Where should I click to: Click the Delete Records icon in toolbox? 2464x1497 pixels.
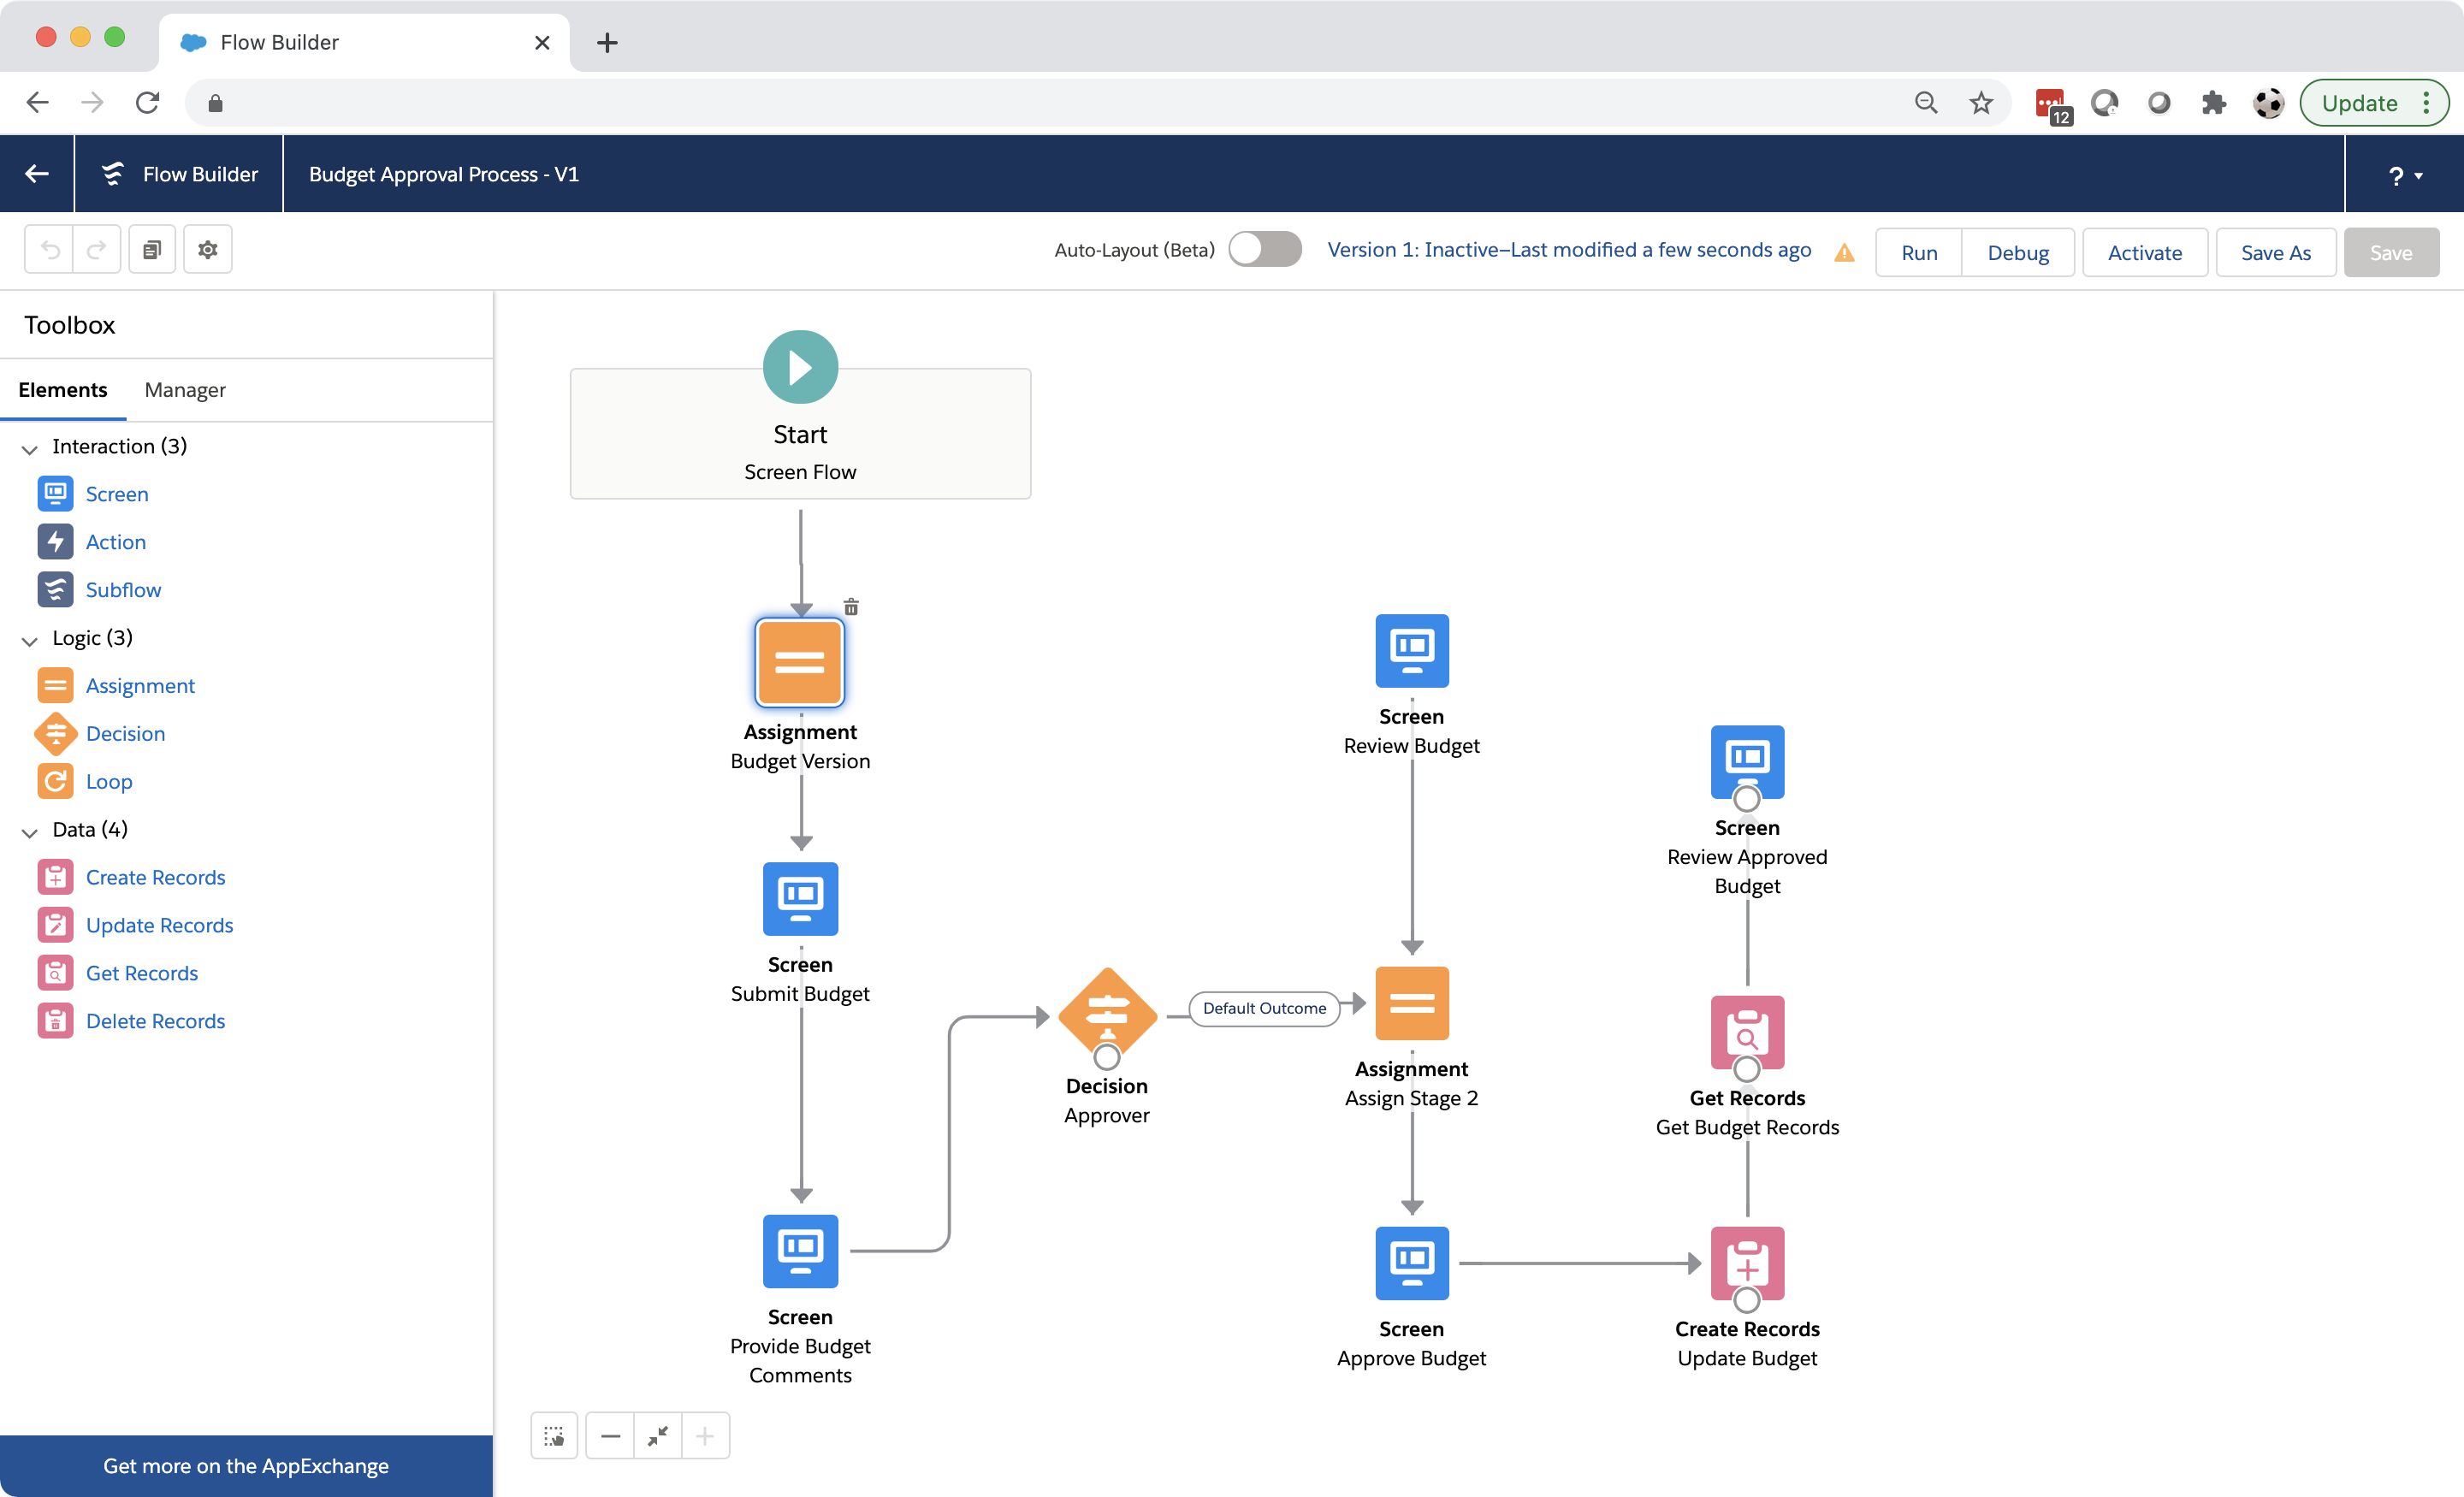56,1021
